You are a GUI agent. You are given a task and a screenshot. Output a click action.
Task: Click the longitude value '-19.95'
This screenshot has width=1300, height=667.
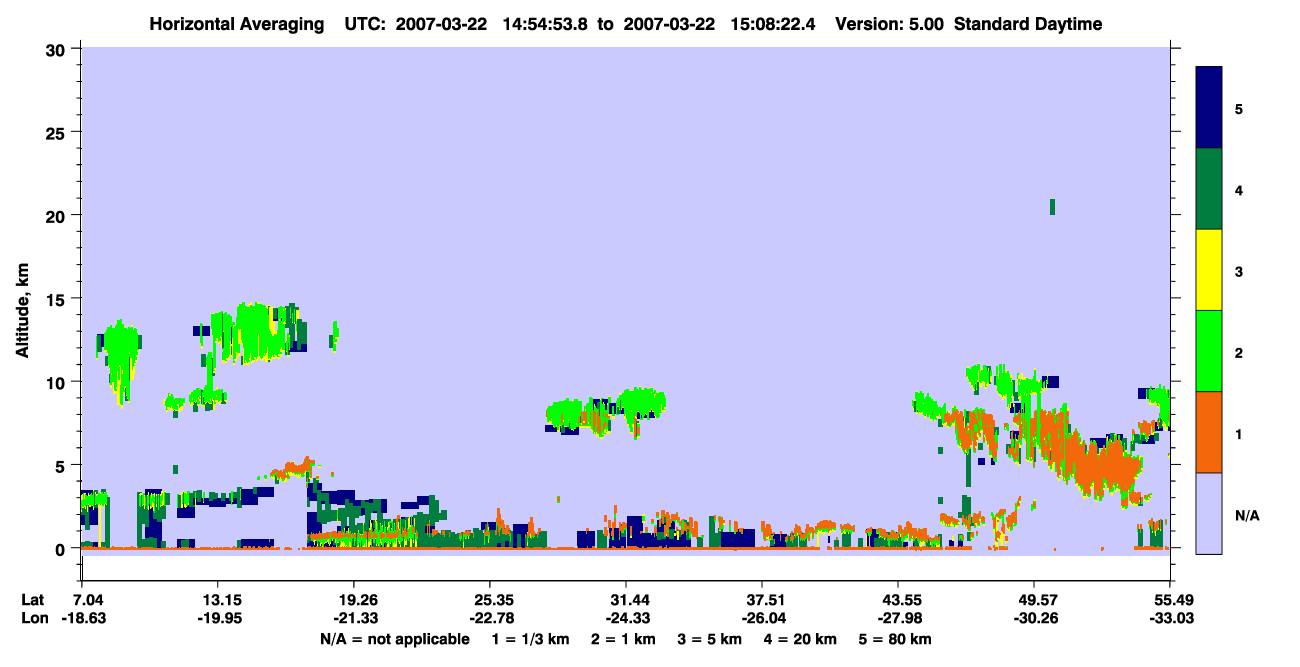click(x=218, y=618)
